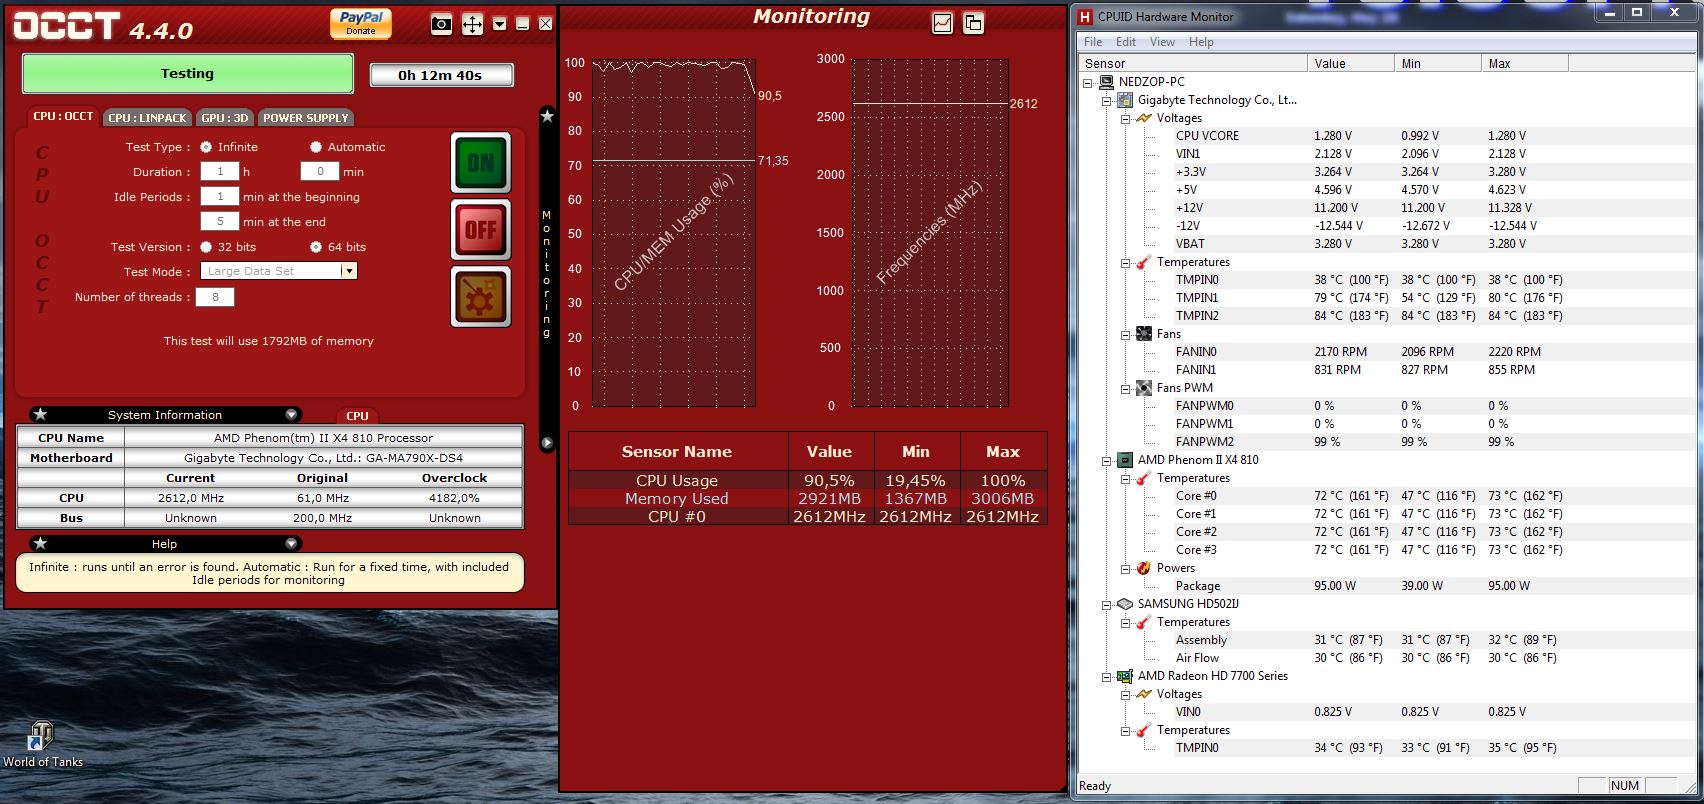Screen dimensions: 1704x804
Task: Click the Number of threads field
Action: pyautogui.click(x=215, y=297)
